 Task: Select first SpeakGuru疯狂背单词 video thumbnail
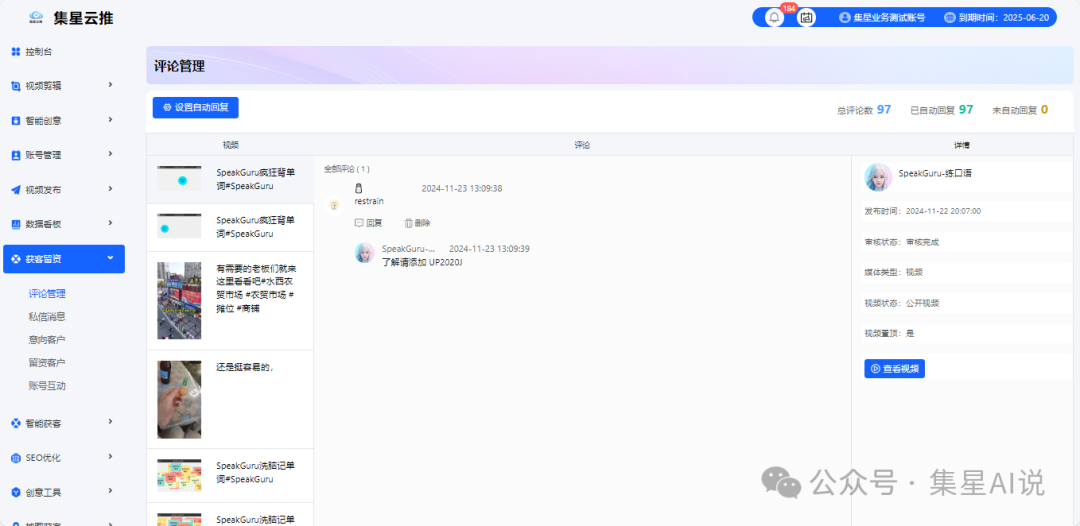pyautogui.click(x=179, y=179)
